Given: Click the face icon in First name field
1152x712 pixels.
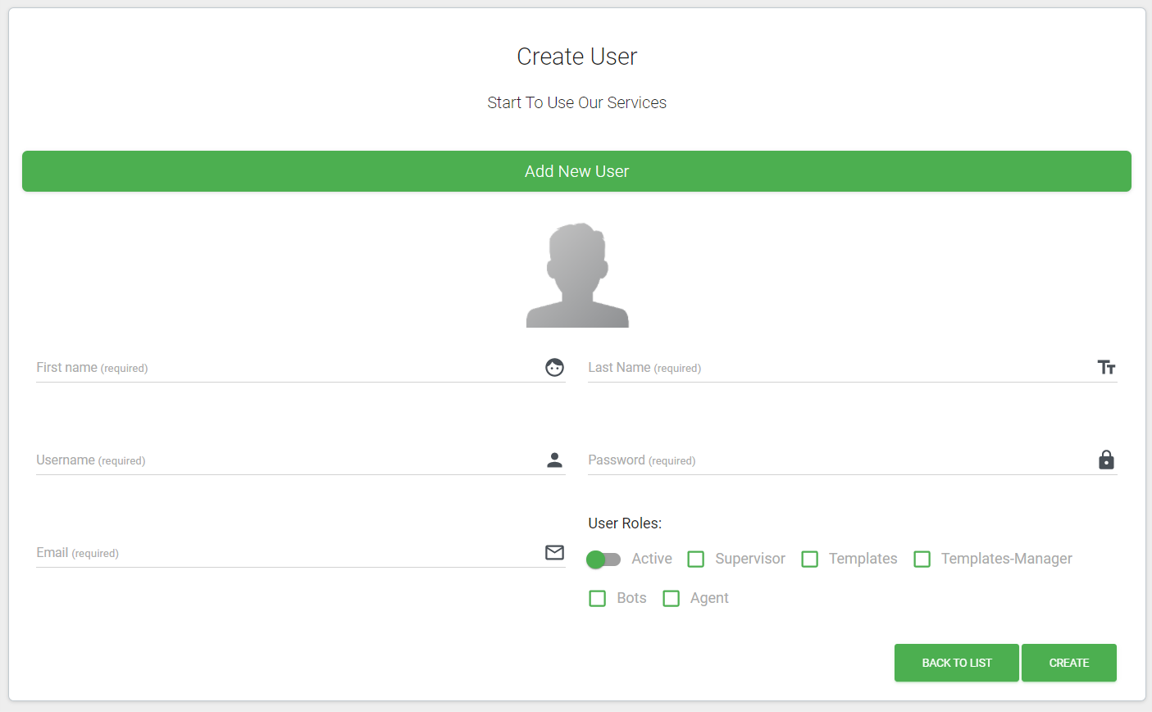Looking at the screenshot, I should tap(554, 368).
